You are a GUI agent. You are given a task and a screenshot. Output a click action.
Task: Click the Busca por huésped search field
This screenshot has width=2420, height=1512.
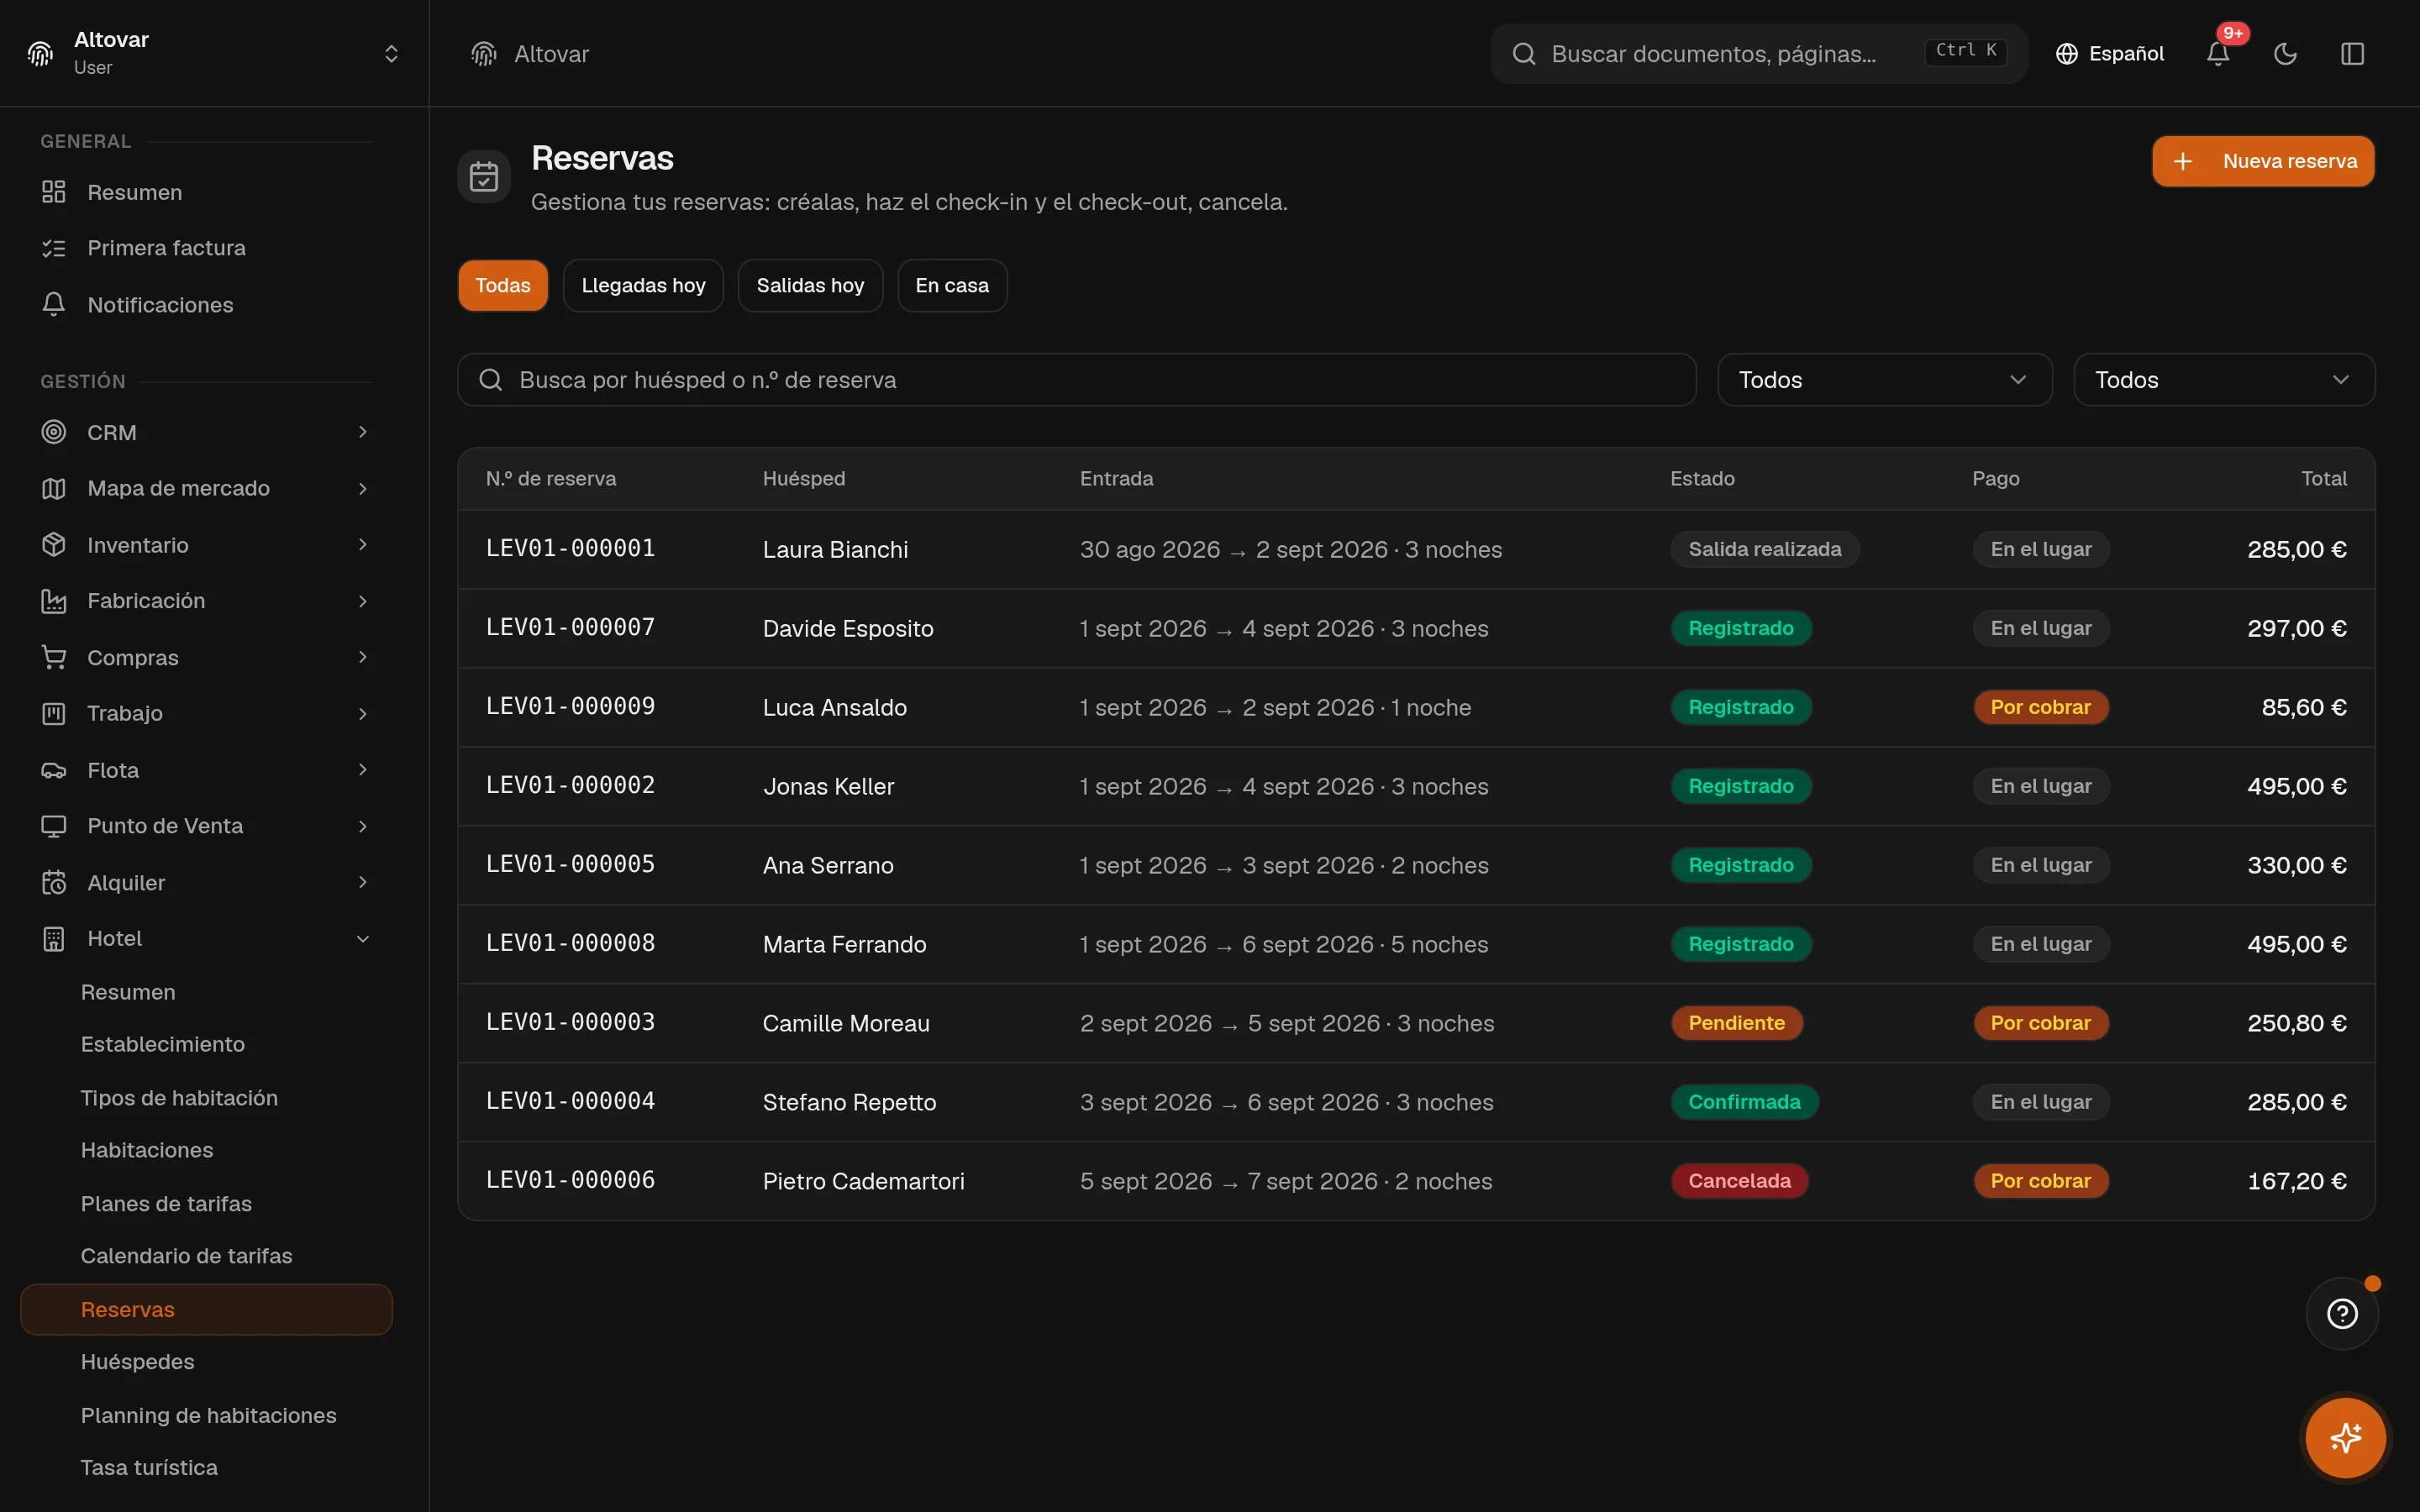(x=1077, y=380)
